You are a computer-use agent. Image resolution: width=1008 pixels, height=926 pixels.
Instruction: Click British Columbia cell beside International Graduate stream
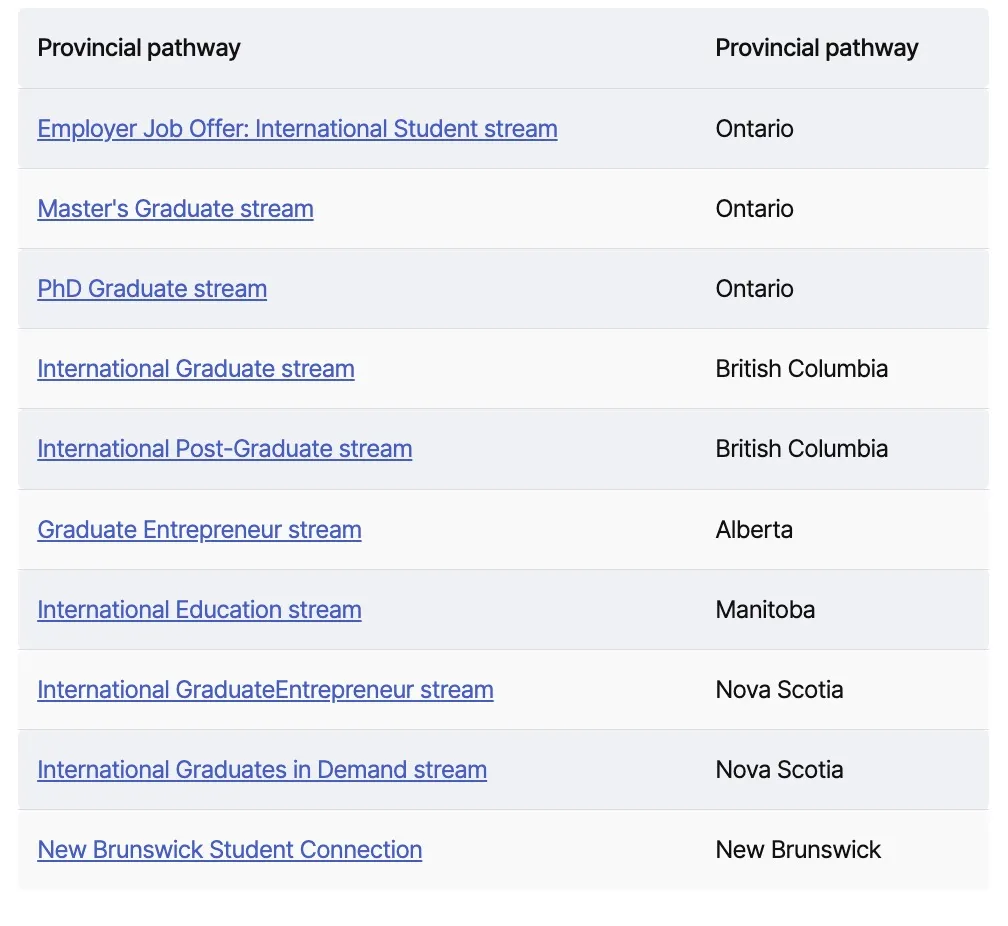pos(801,369)
